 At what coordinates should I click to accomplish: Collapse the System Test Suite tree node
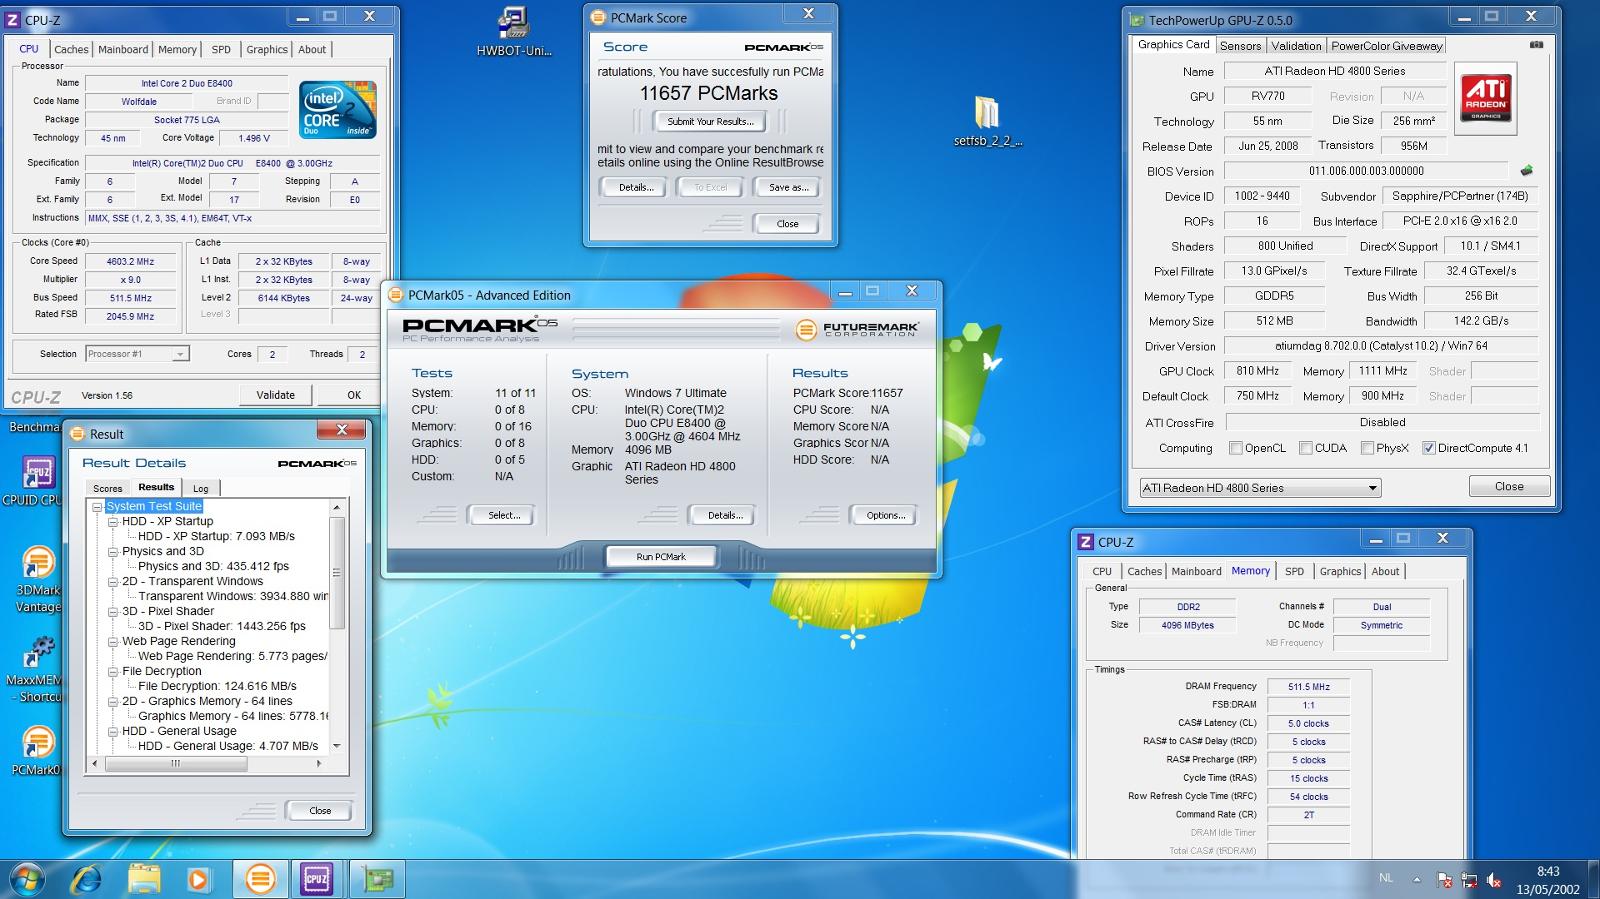98,507
